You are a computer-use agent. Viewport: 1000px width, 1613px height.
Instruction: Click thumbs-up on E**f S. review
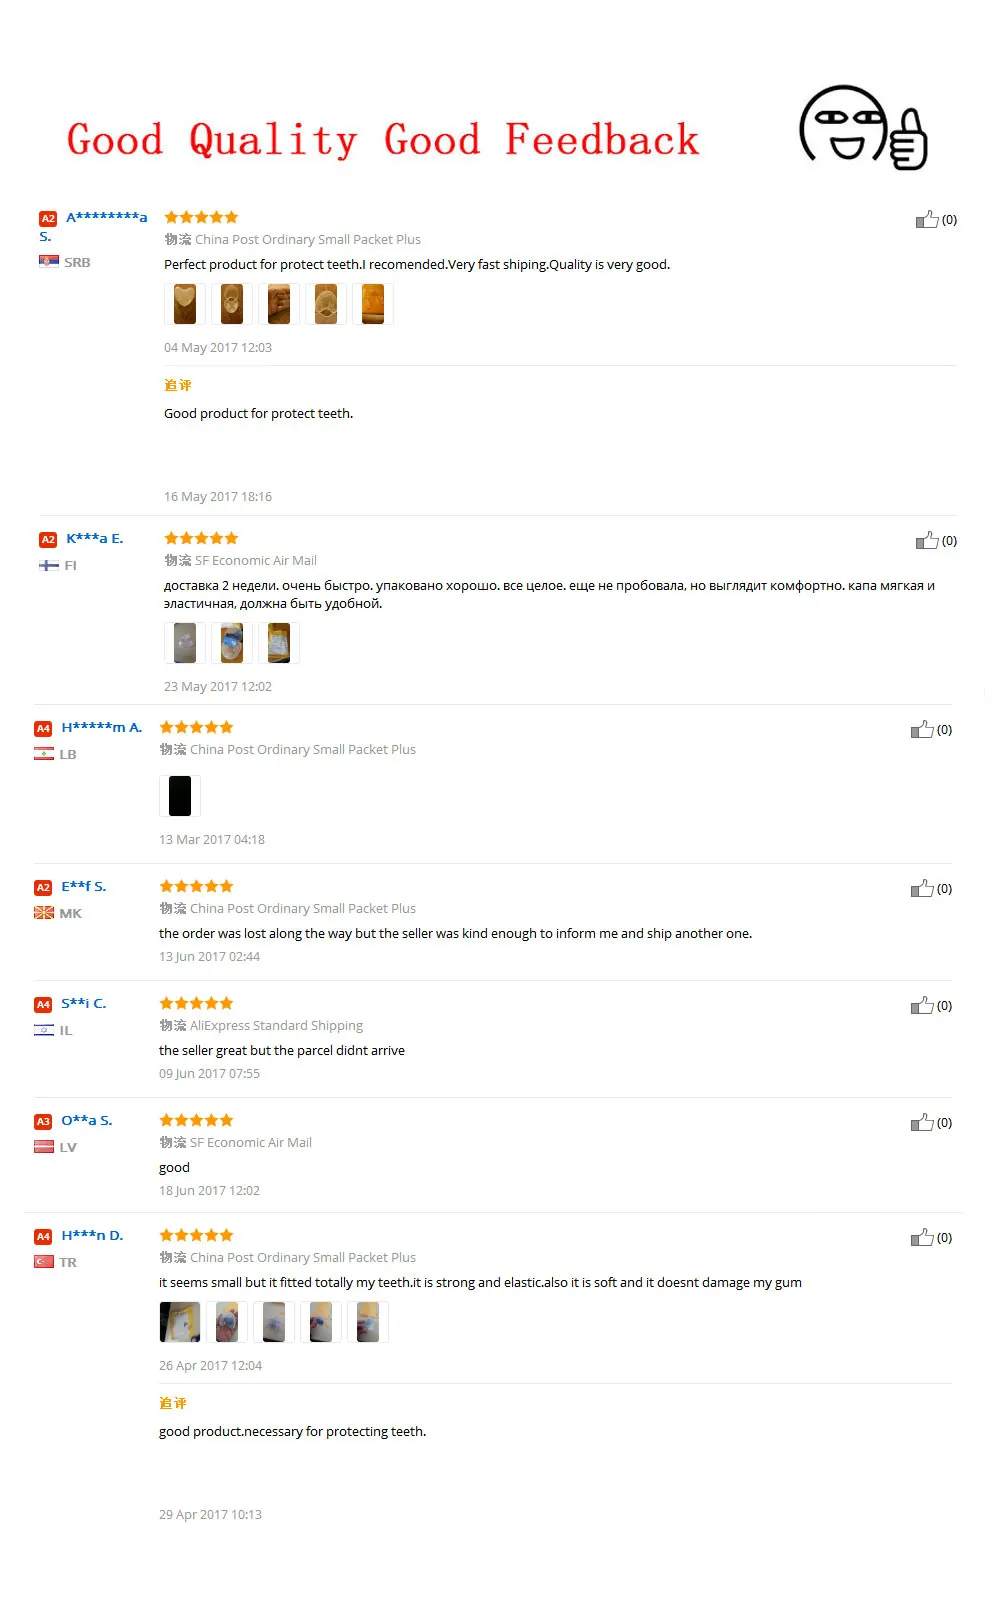922,888
